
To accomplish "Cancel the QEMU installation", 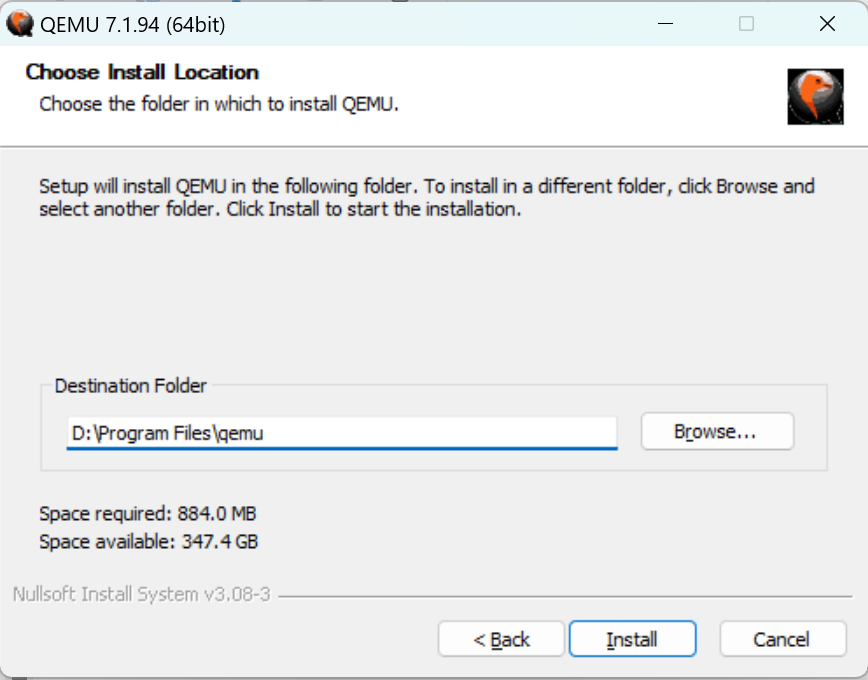I will click(x=782, y=639).
